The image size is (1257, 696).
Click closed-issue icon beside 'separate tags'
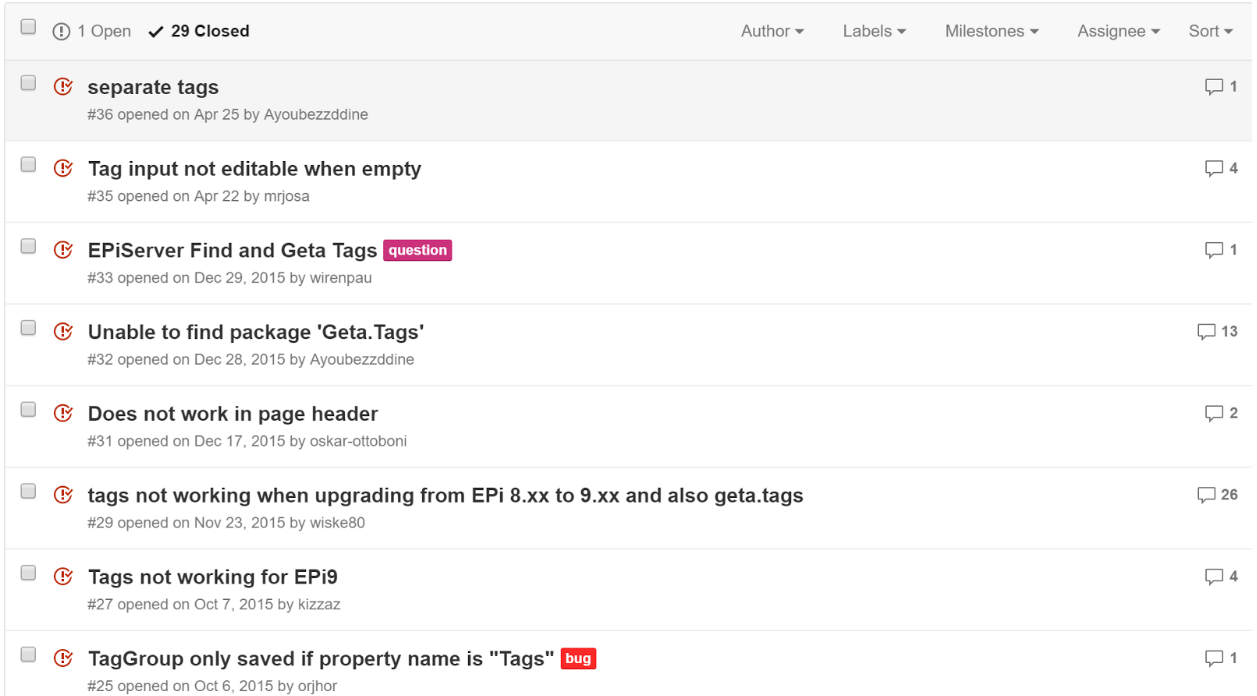click(x=63, y=87)
